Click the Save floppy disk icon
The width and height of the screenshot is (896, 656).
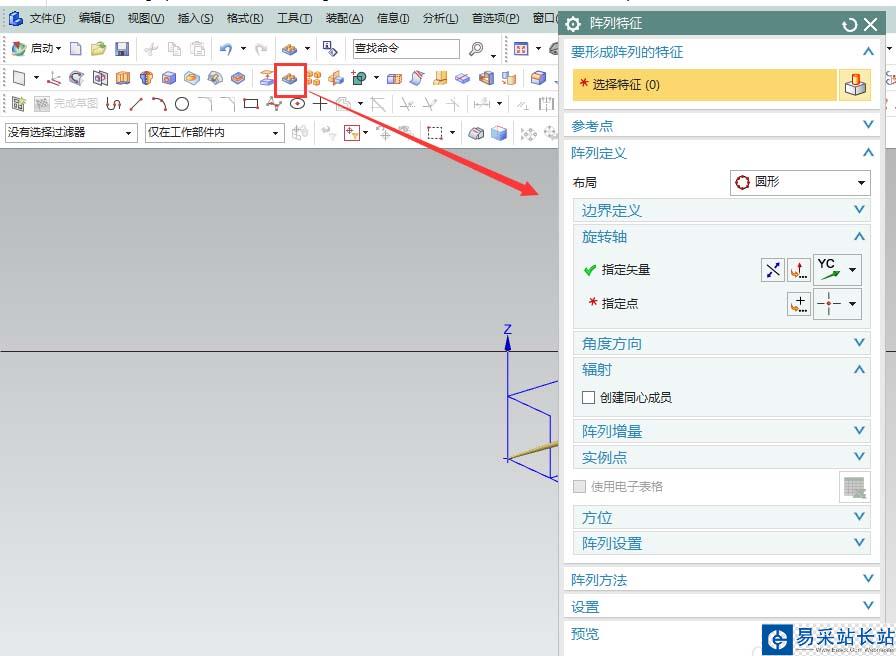click(122, 49)
